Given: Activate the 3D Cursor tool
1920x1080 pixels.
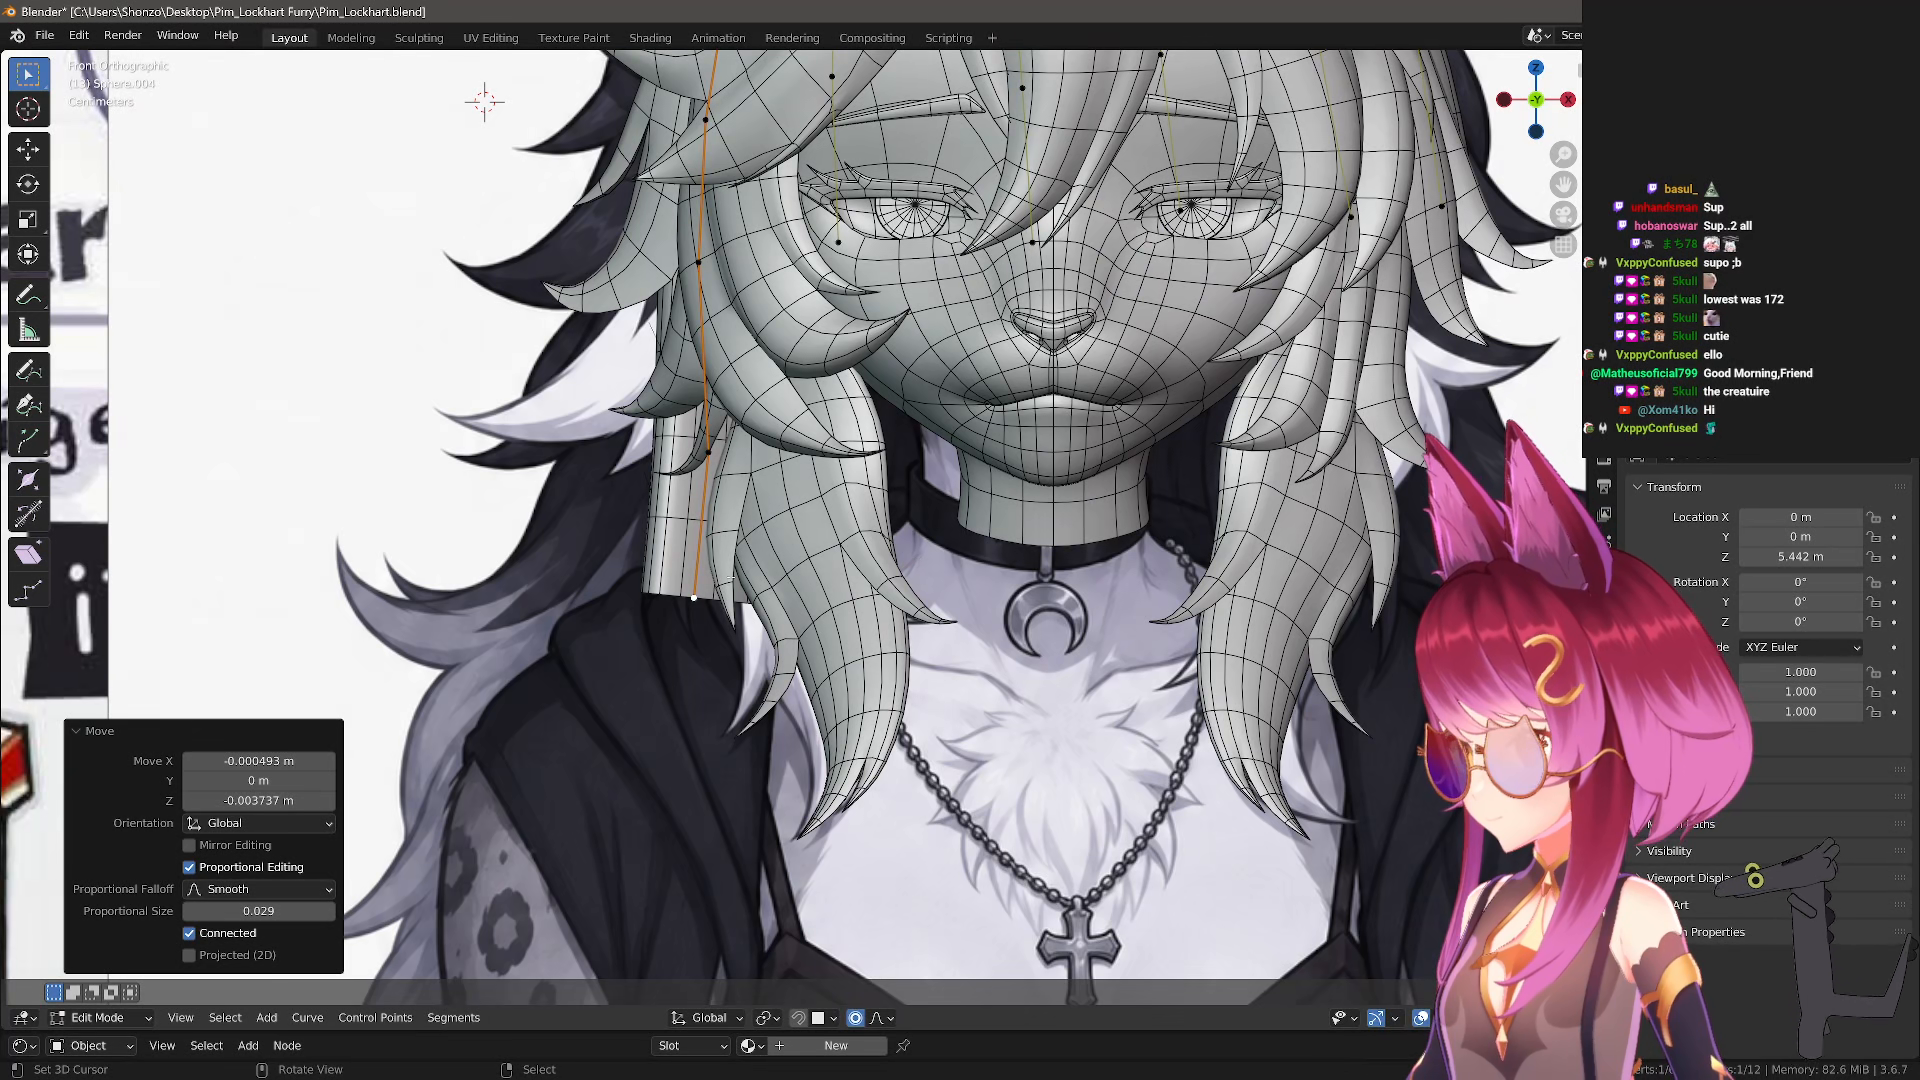Looking at the screenshot, I should [28, 109].
